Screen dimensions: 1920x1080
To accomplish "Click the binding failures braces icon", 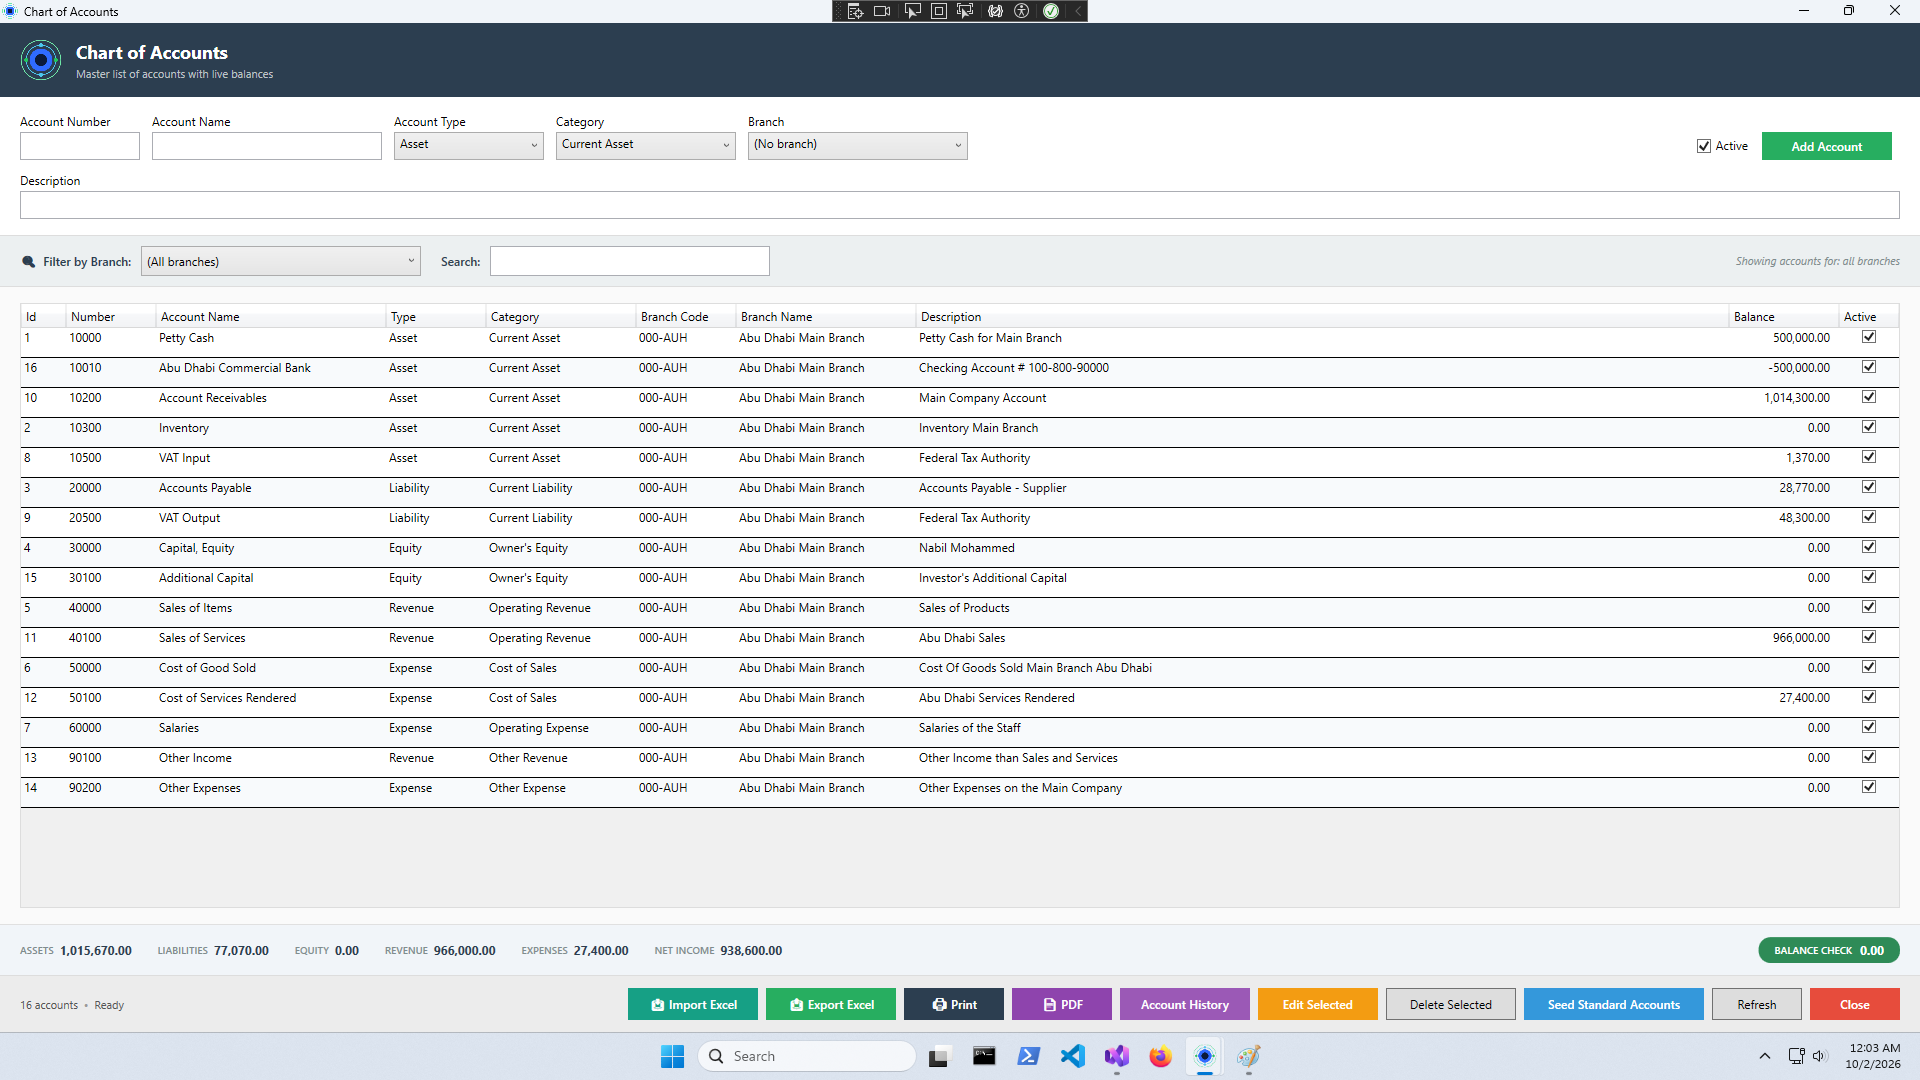I will [x=995, y=11].
